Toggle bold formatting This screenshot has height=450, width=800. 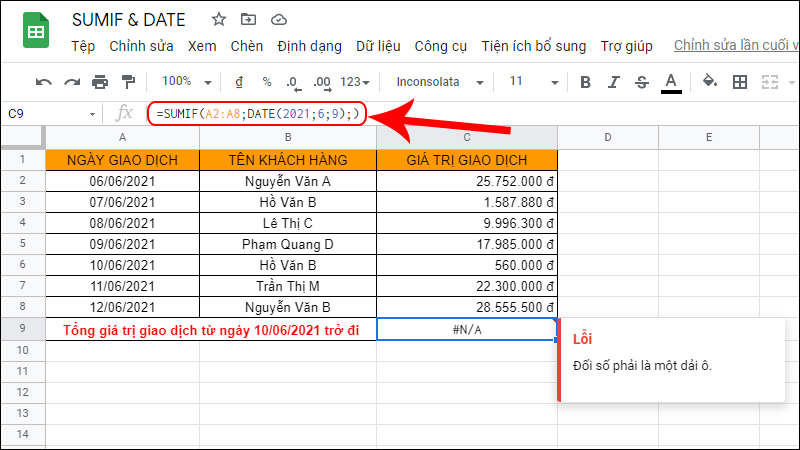point(586,82)
